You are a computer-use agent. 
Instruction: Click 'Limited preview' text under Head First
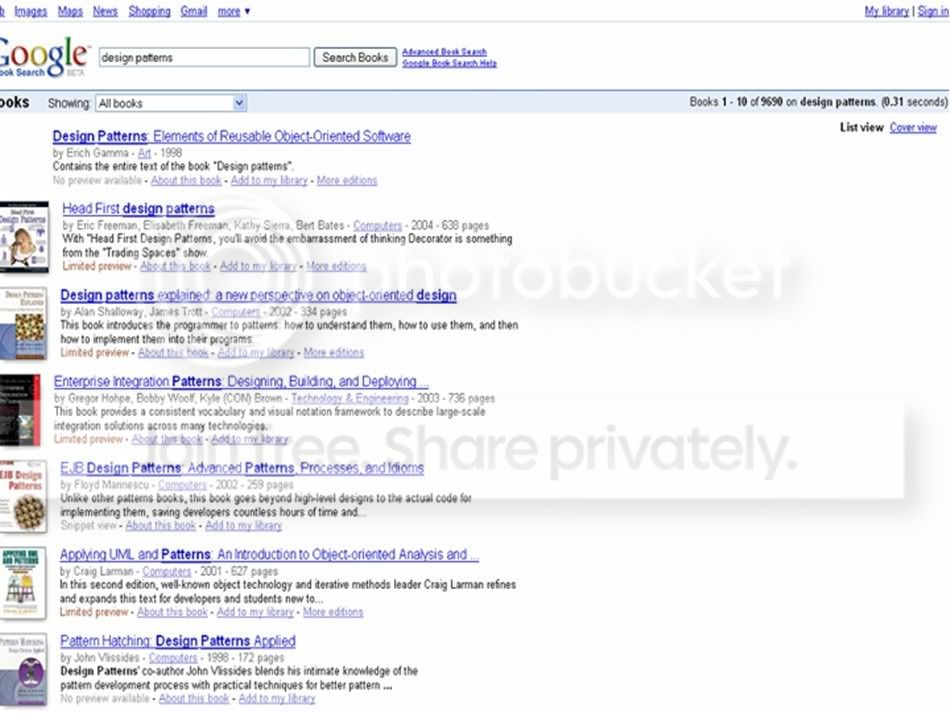coord(97,266)
